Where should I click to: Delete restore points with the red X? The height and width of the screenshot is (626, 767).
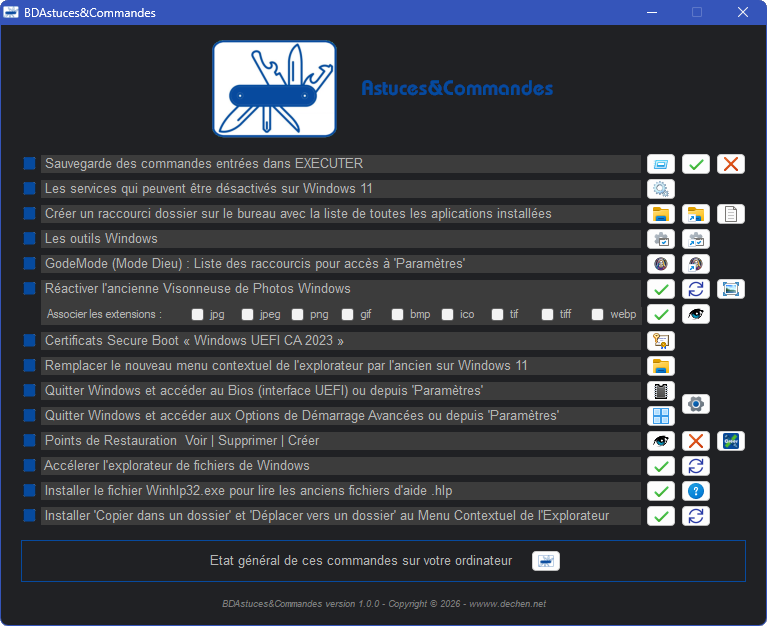[x=696, y=441]
